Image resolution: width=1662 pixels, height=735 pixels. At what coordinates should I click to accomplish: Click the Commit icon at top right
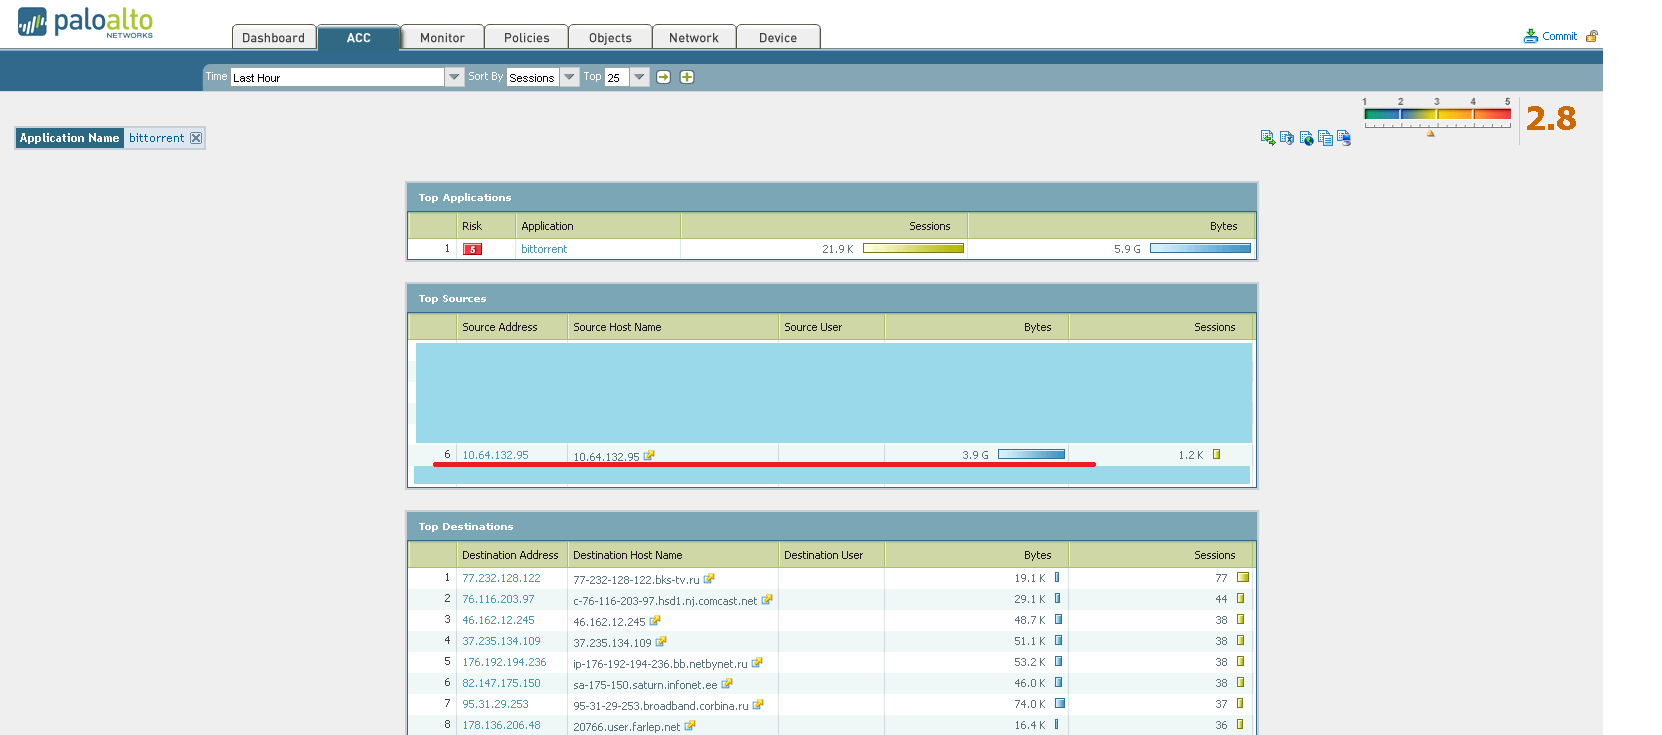coord(1530,36)
